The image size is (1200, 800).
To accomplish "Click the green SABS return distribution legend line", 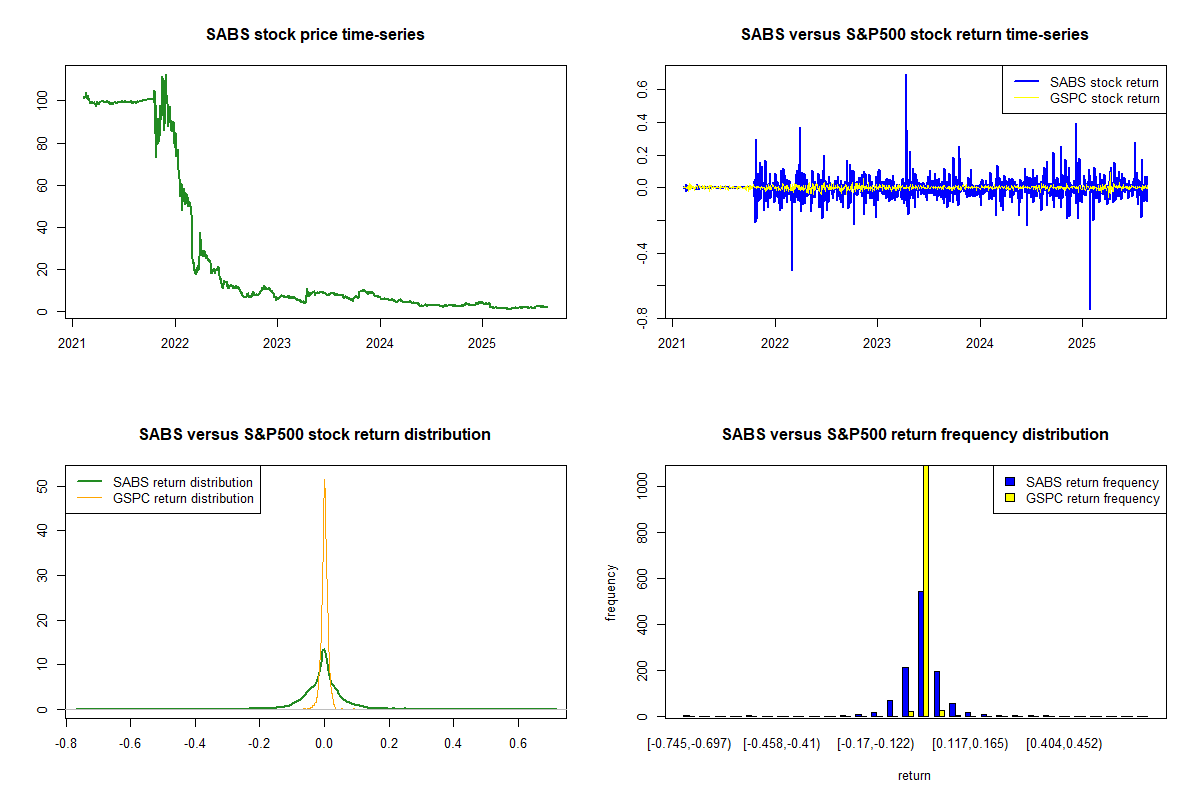I will tap(88, 482).
